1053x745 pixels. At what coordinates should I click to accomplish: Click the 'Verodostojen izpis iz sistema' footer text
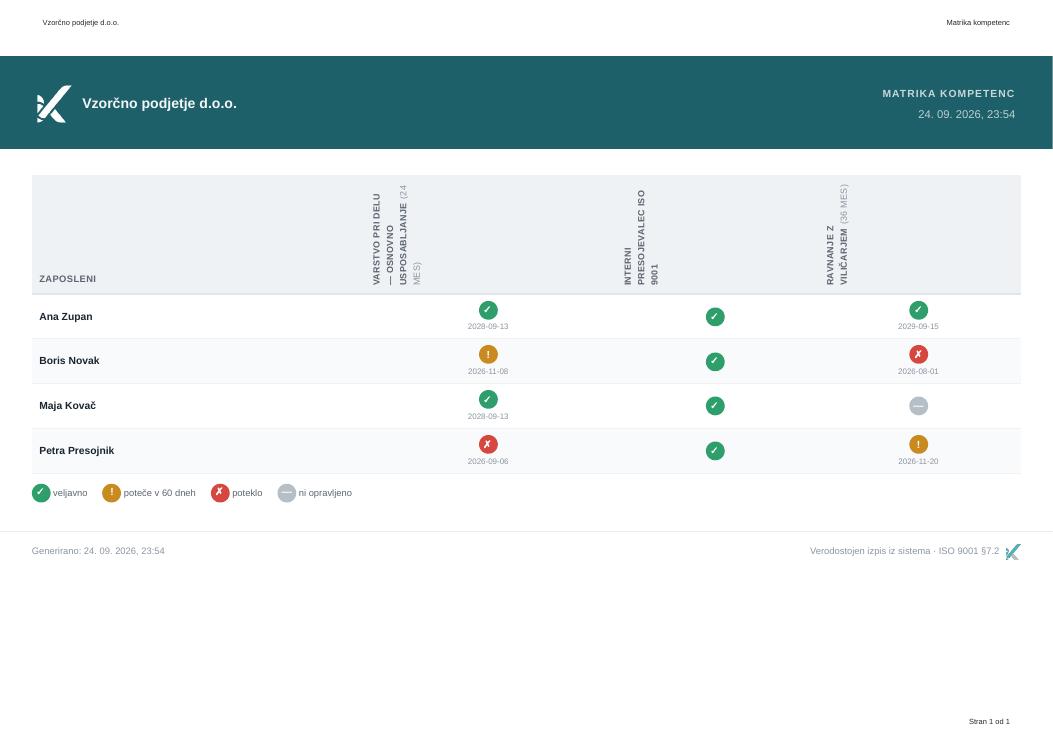pyautogui.click(x=869, y=551)
